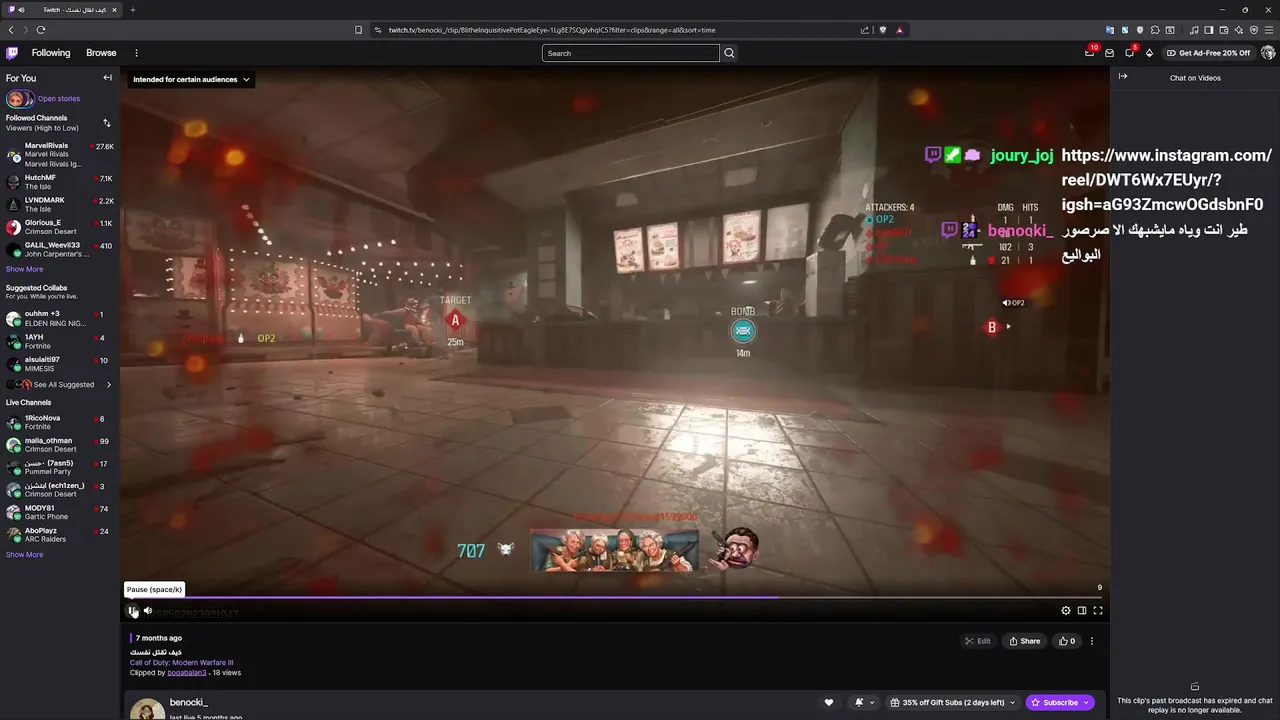This screenshot has height=720, width=1280.
Task: Open Brave Rewards triangle icon
Action: pos(899,30)
